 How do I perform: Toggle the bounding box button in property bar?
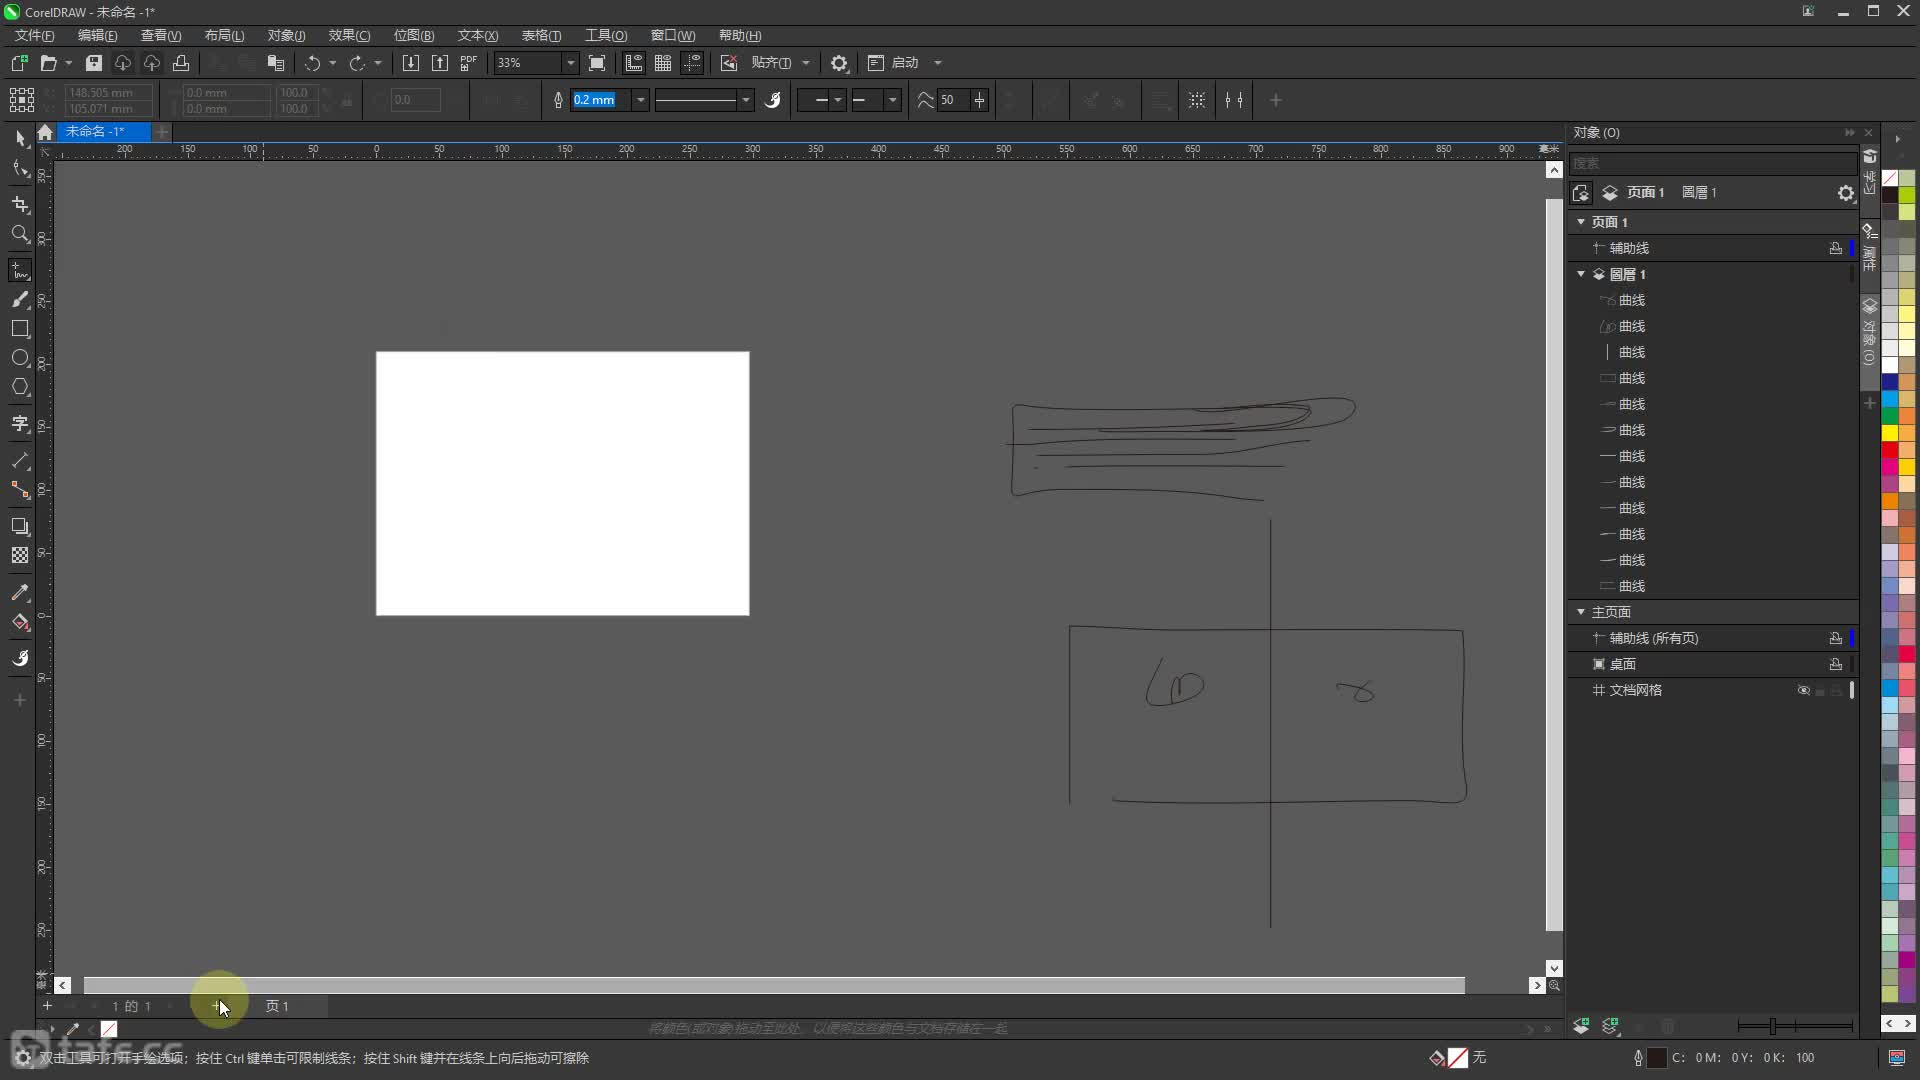click(x=1197, y=100)
